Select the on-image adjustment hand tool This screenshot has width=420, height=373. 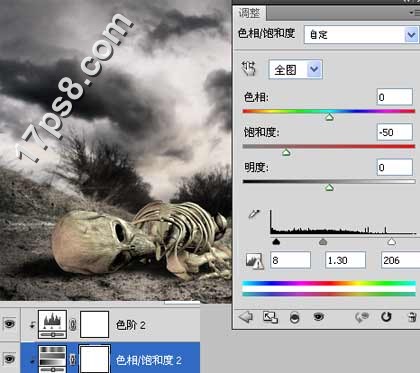pos(249,68)
